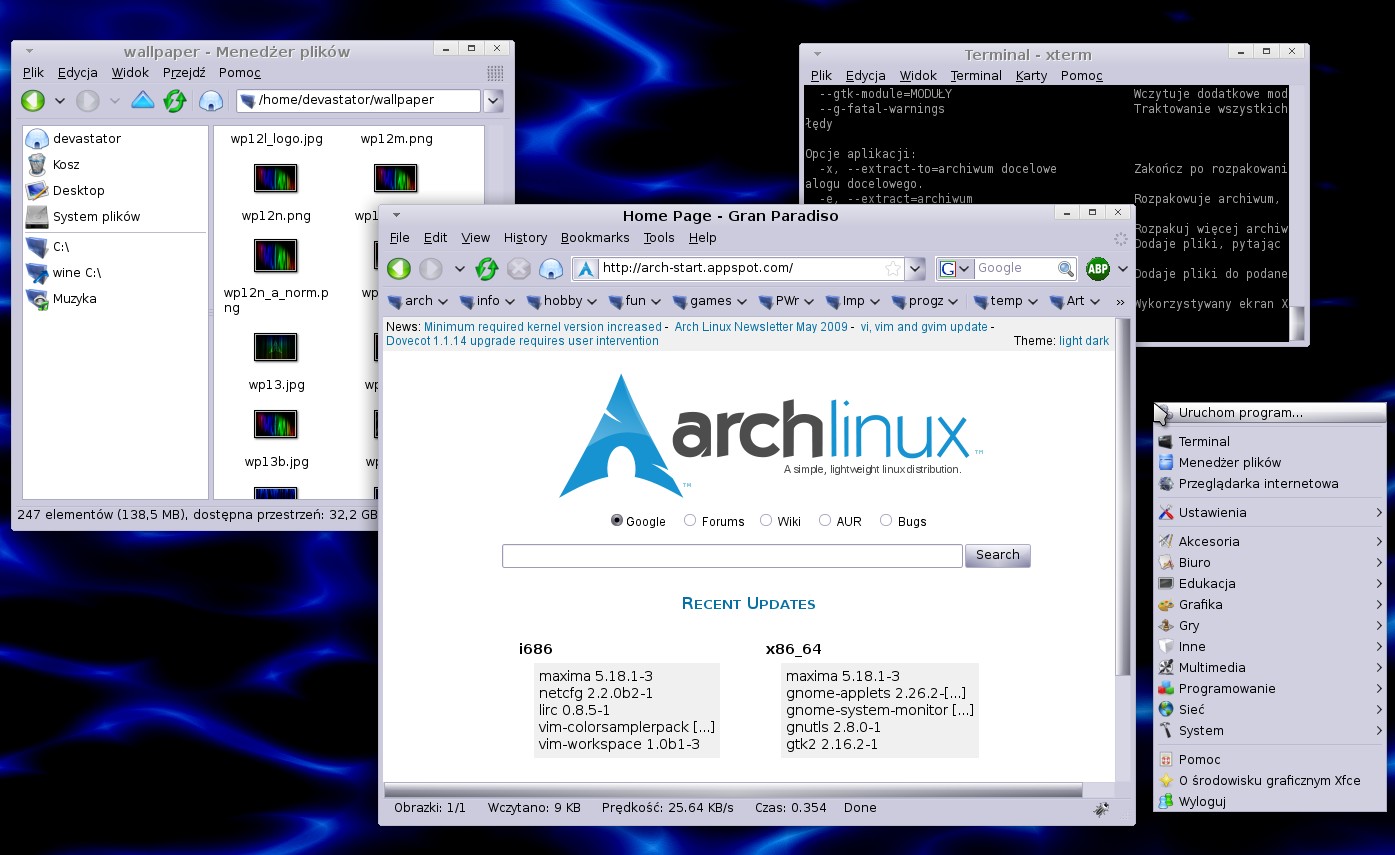
Task: Show more bookmarks chevron
Action: pyautogui.click(x=1120, y=301)
